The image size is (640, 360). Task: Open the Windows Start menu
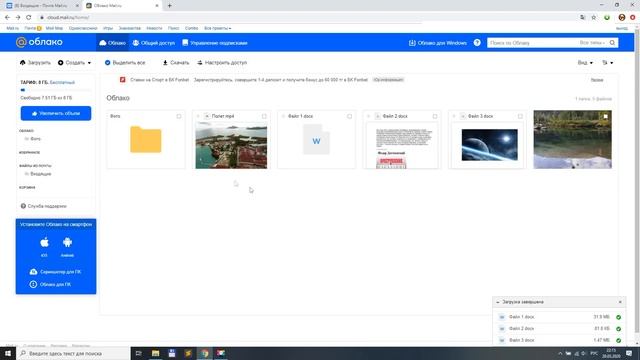[x=8, y=353]
